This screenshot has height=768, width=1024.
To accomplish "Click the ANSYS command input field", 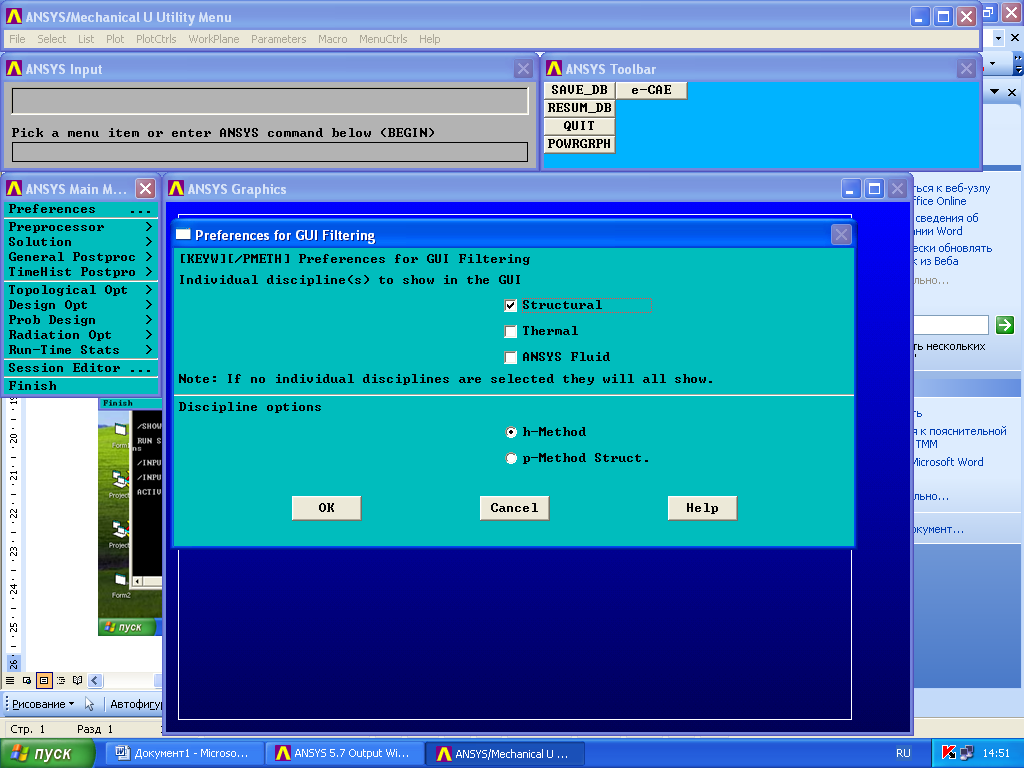I will click(270, 152).
